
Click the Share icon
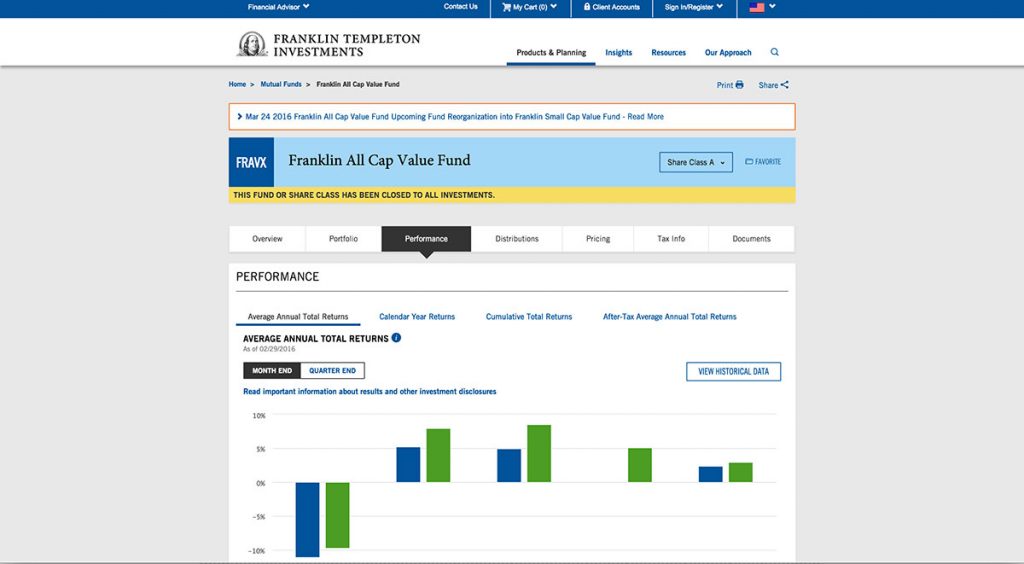784,85
